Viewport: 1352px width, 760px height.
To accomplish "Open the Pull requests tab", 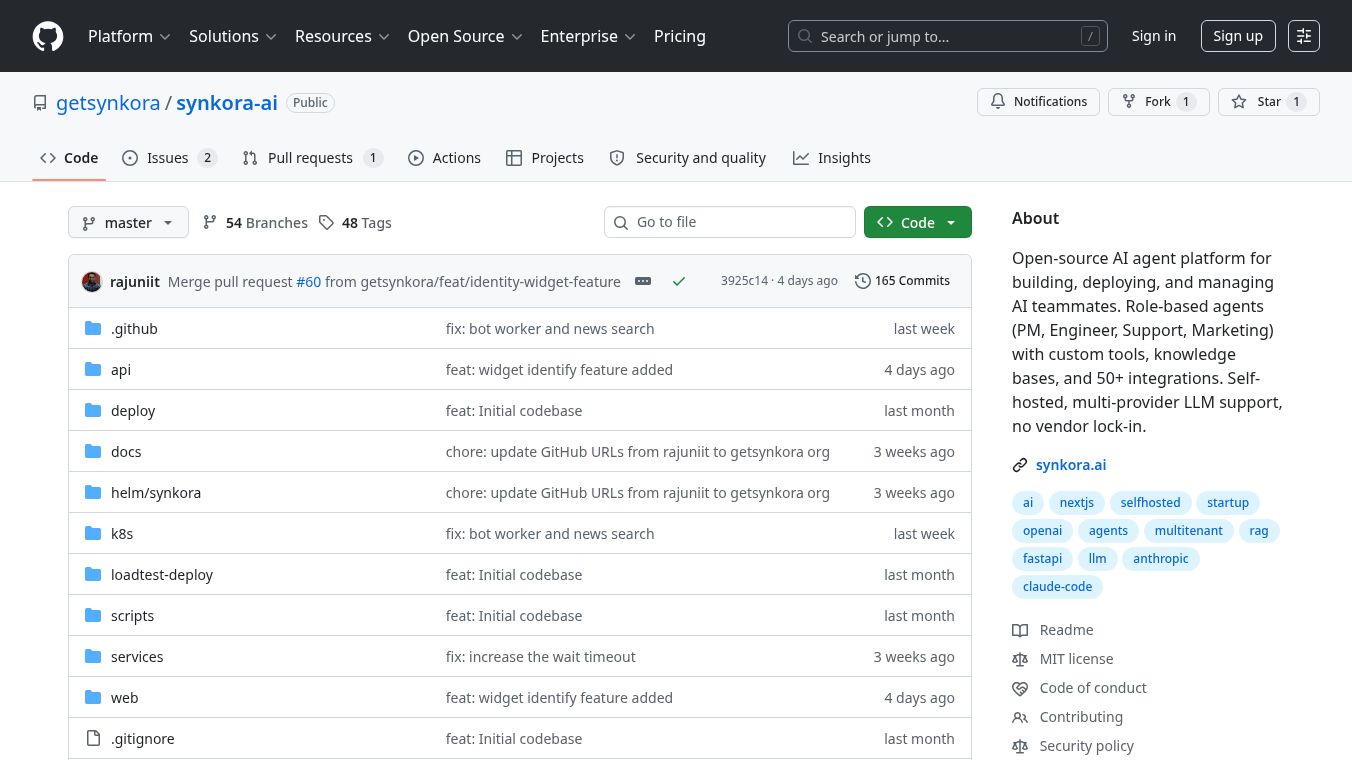I will pos(311,158).
